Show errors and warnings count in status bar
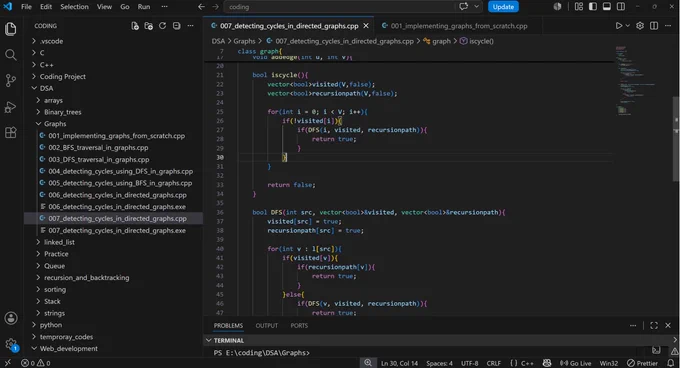Image resolution: width=680 pixels, height=368 pixels. pos(36,363)
